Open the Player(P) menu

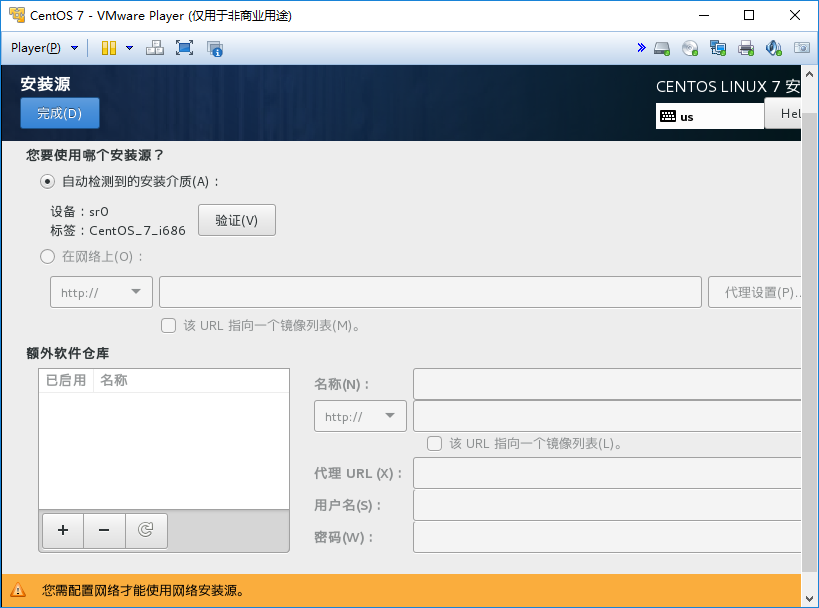[x=44, y=48]
